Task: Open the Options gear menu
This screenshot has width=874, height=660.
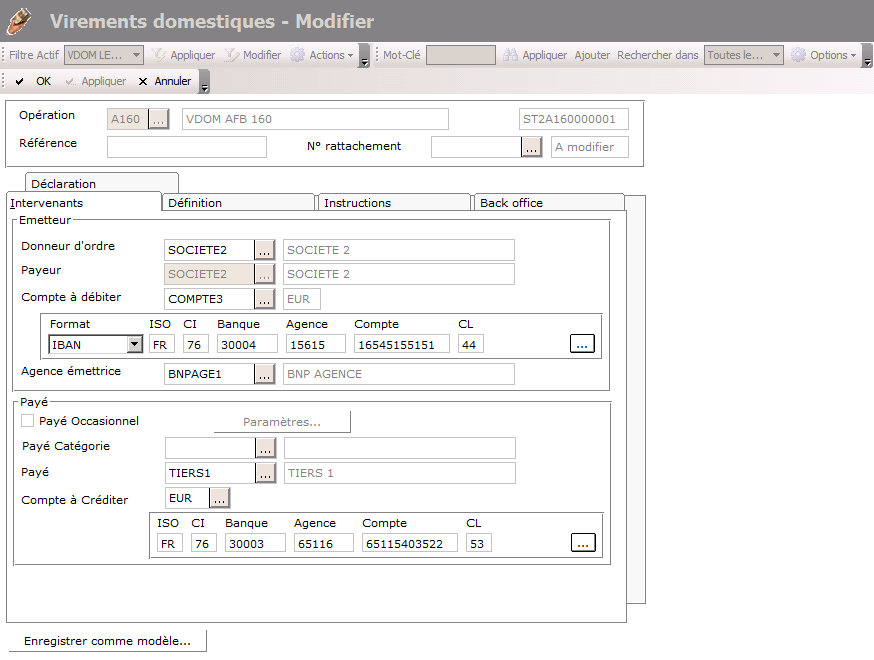Action: tap(823, 55)
